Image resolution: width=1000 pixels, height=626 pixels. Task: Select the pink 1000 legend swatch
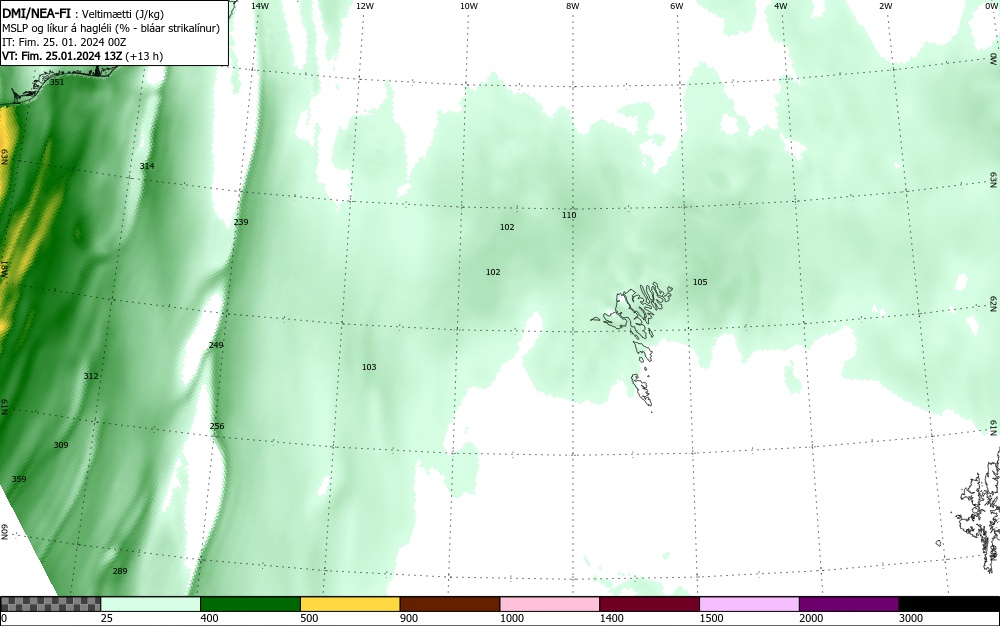click(550, 604)
